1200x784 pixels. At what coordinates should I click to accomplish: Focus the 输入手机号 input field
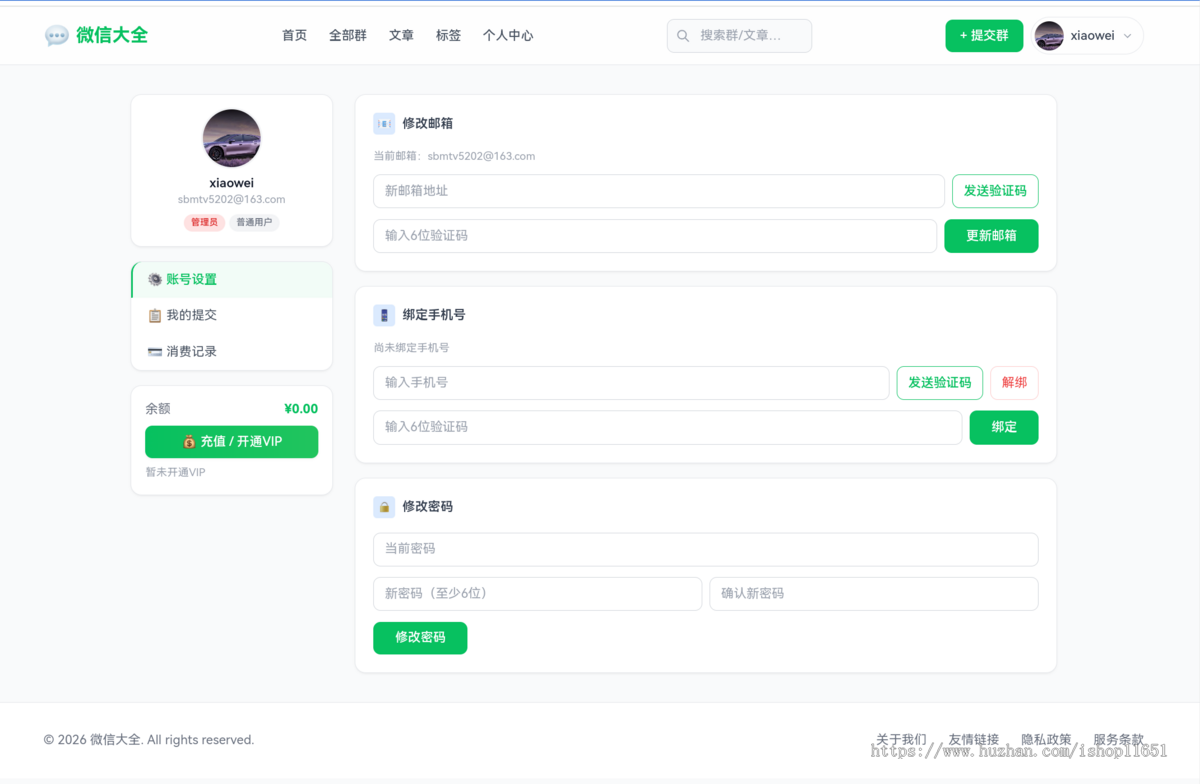(x=631, y=383)
